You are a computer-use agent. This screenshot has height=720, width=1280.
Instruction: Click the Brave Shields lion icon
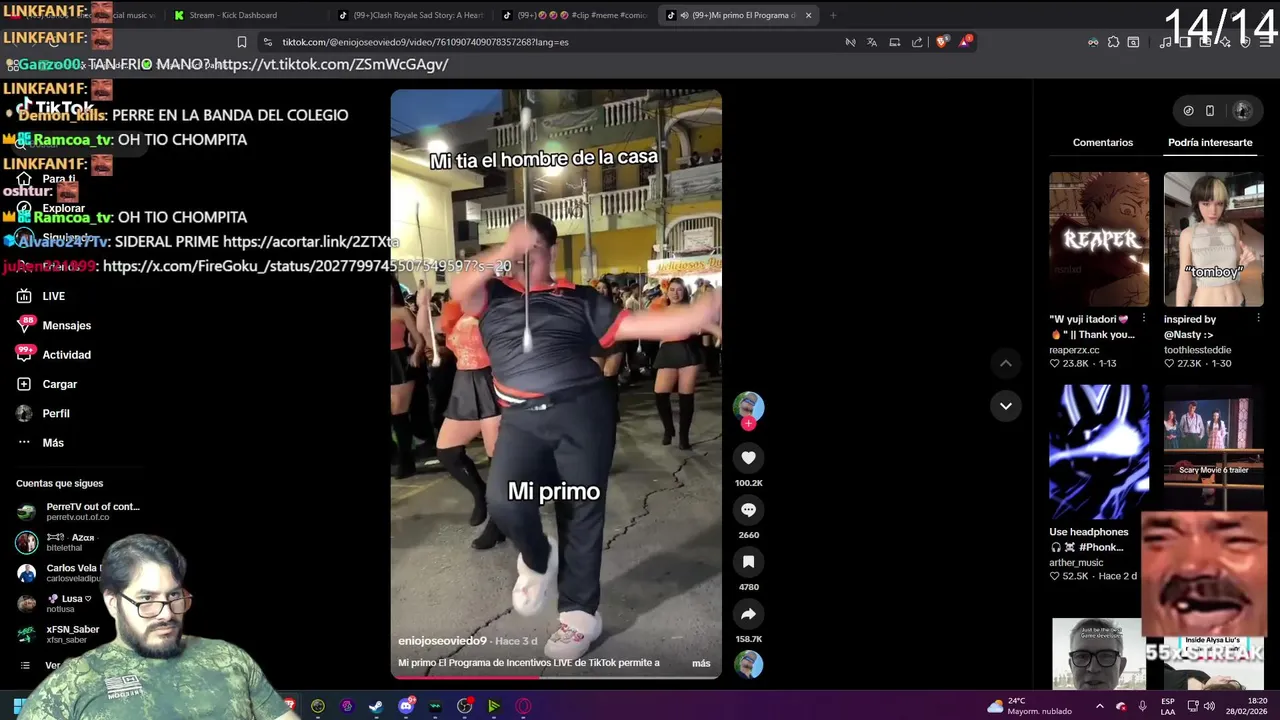942,42
